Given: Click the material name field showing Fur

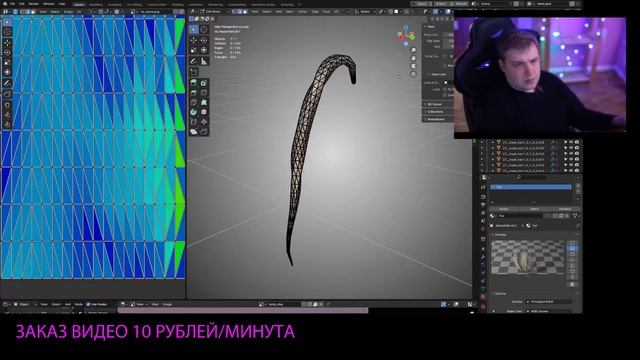Looking at the screenshot, I should [x=520, y=216].
